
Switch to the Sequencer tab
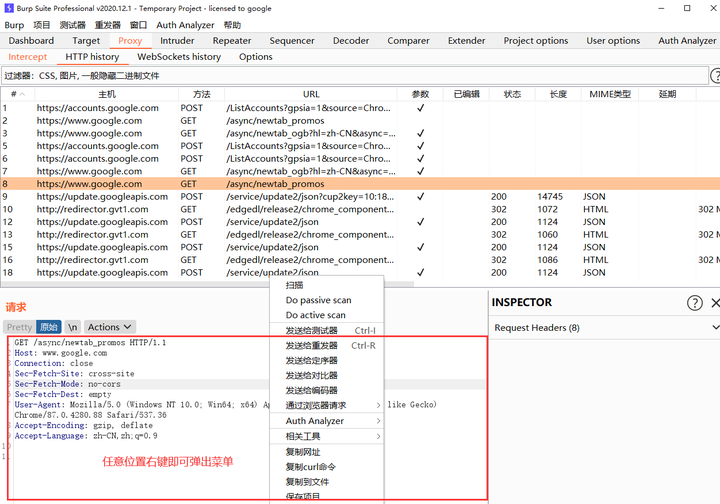point(292,41)
